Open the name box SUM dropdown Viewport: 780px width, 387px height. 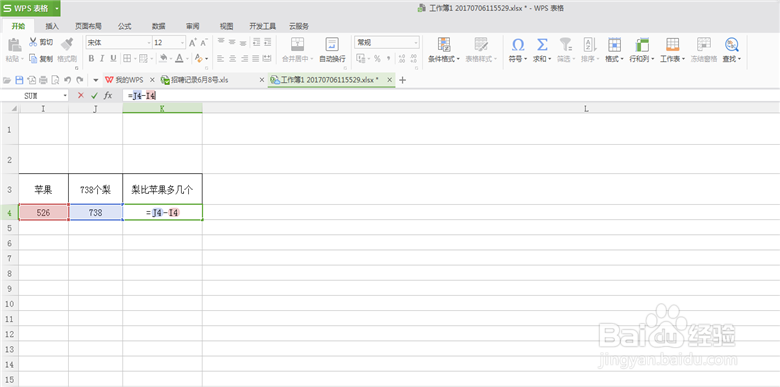[x=65, y=96]
